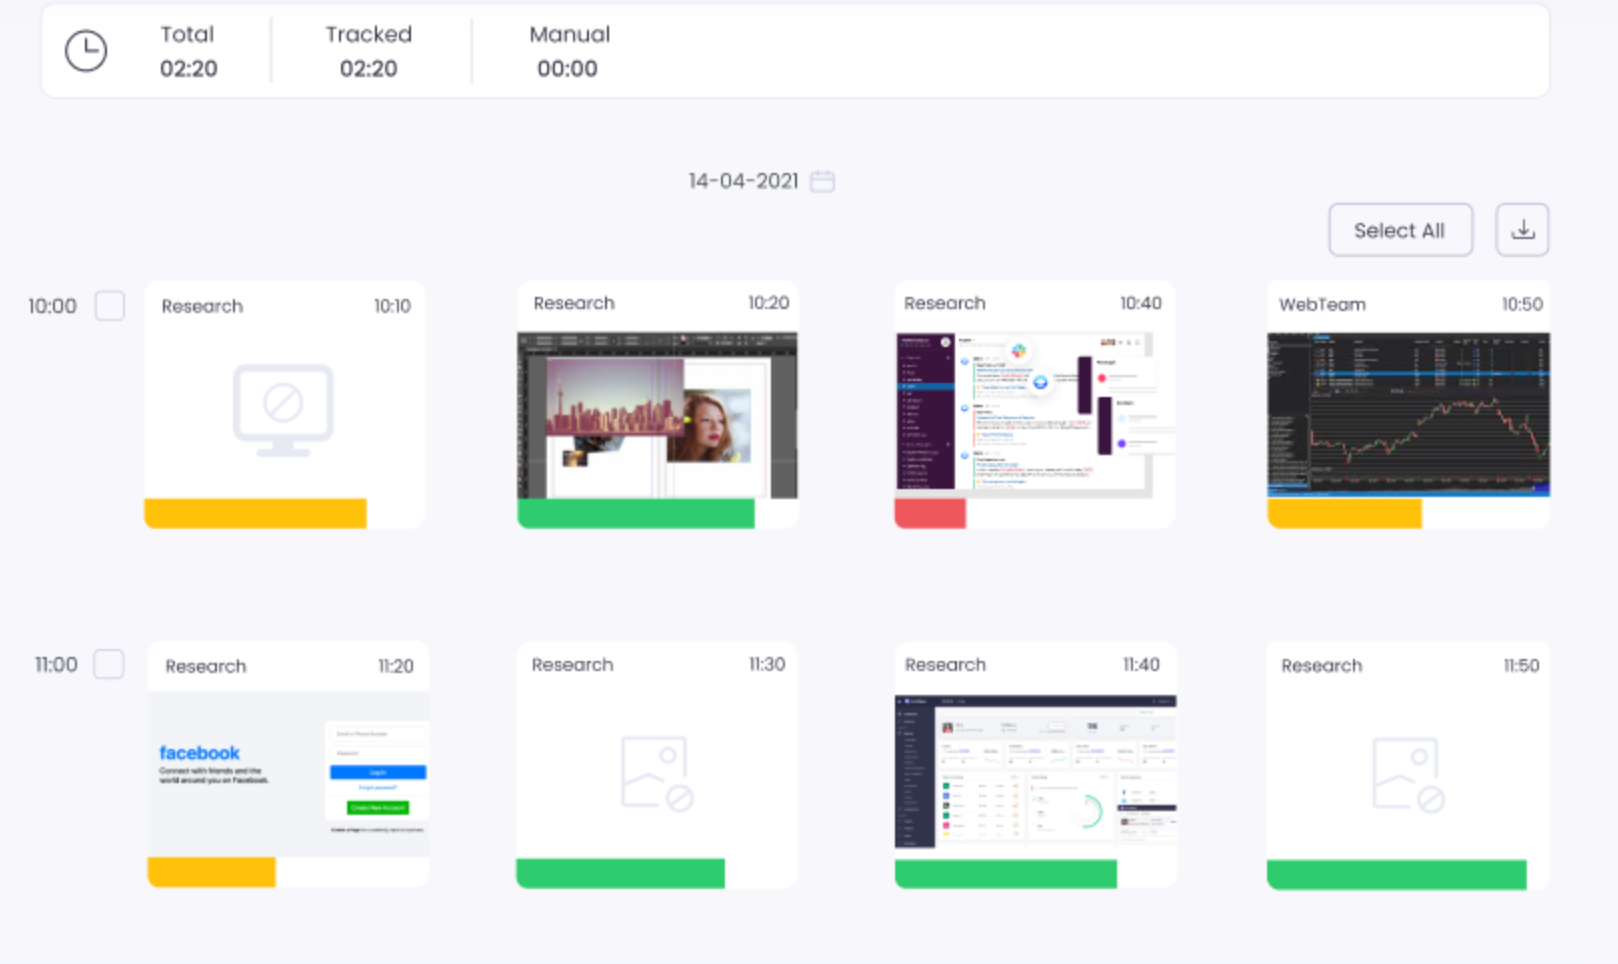Click the missing image icon in the 11:50 card
This screenshot has width=1618, height=964.
click(1407, 773)
